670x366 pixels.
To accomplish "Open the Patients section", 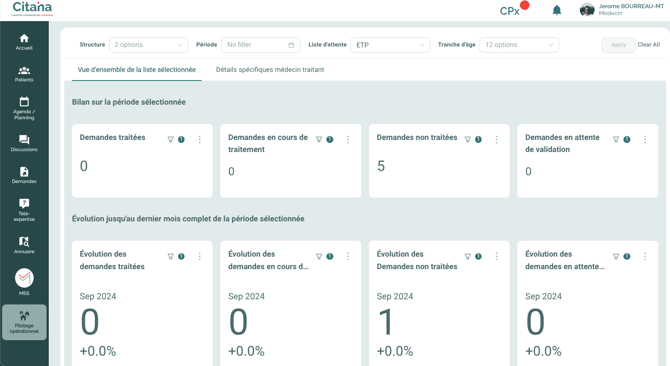I will pos(24,74).
